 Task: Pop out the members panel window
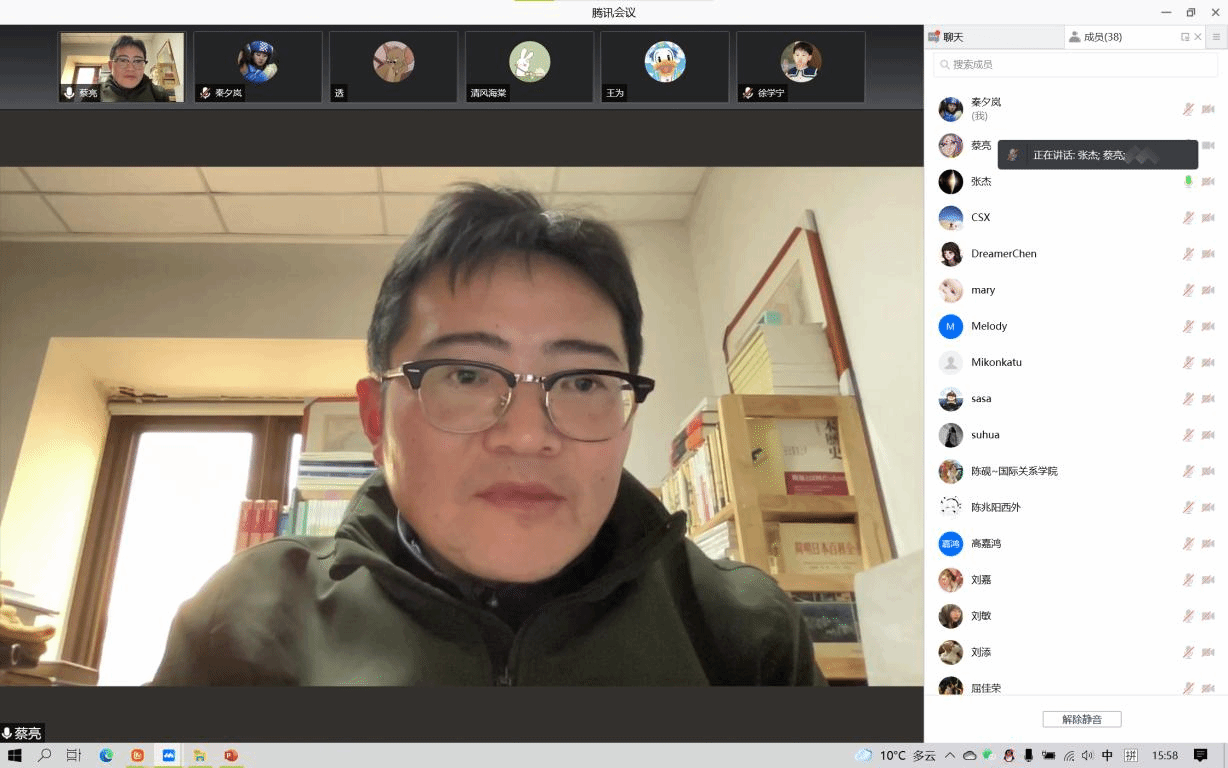click(x=1185, y=37)
